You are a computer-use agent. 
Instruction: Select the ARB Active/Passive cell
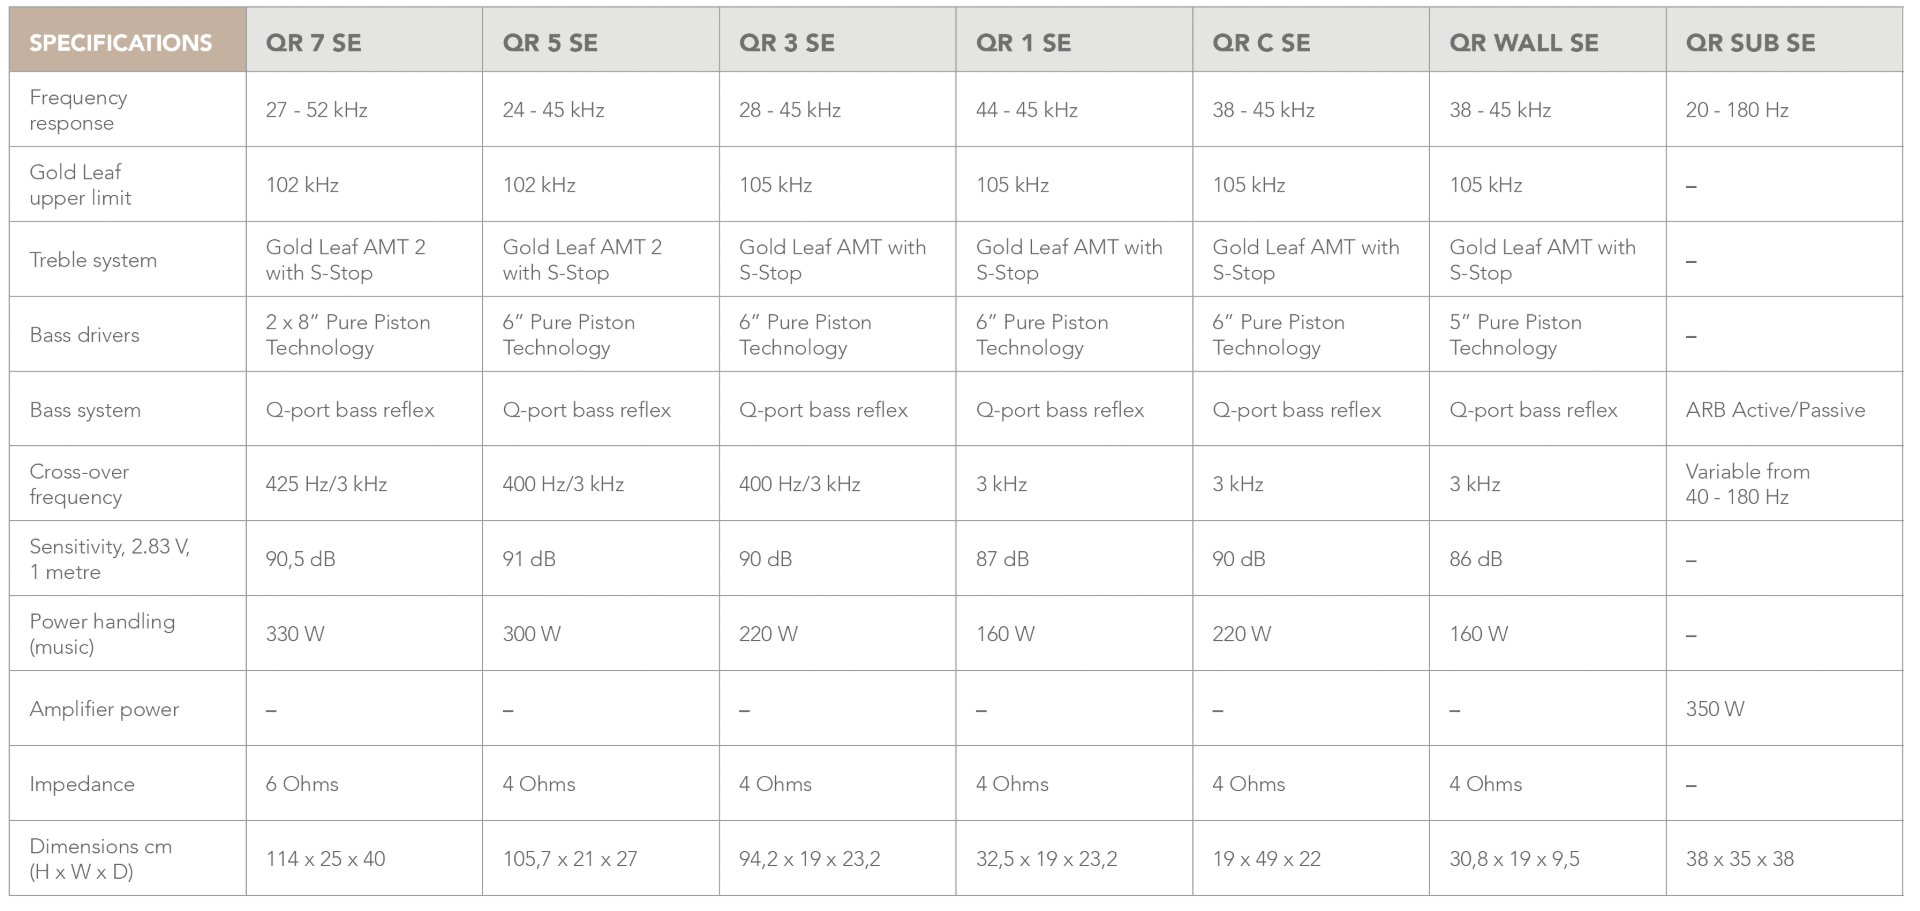(x=1775, y=410)
